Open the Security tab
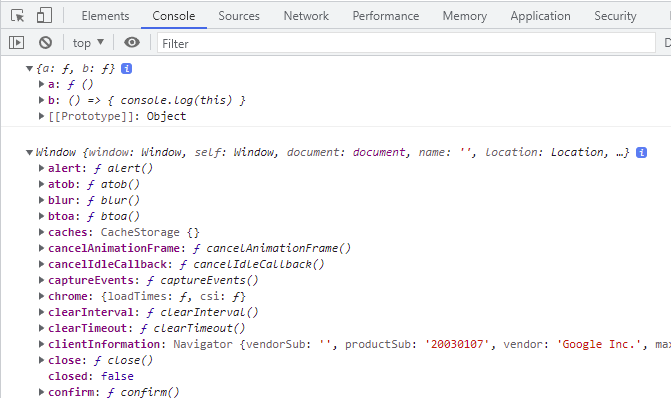Image resolution: width=671 pixels, height=398 pixels. 615,16
